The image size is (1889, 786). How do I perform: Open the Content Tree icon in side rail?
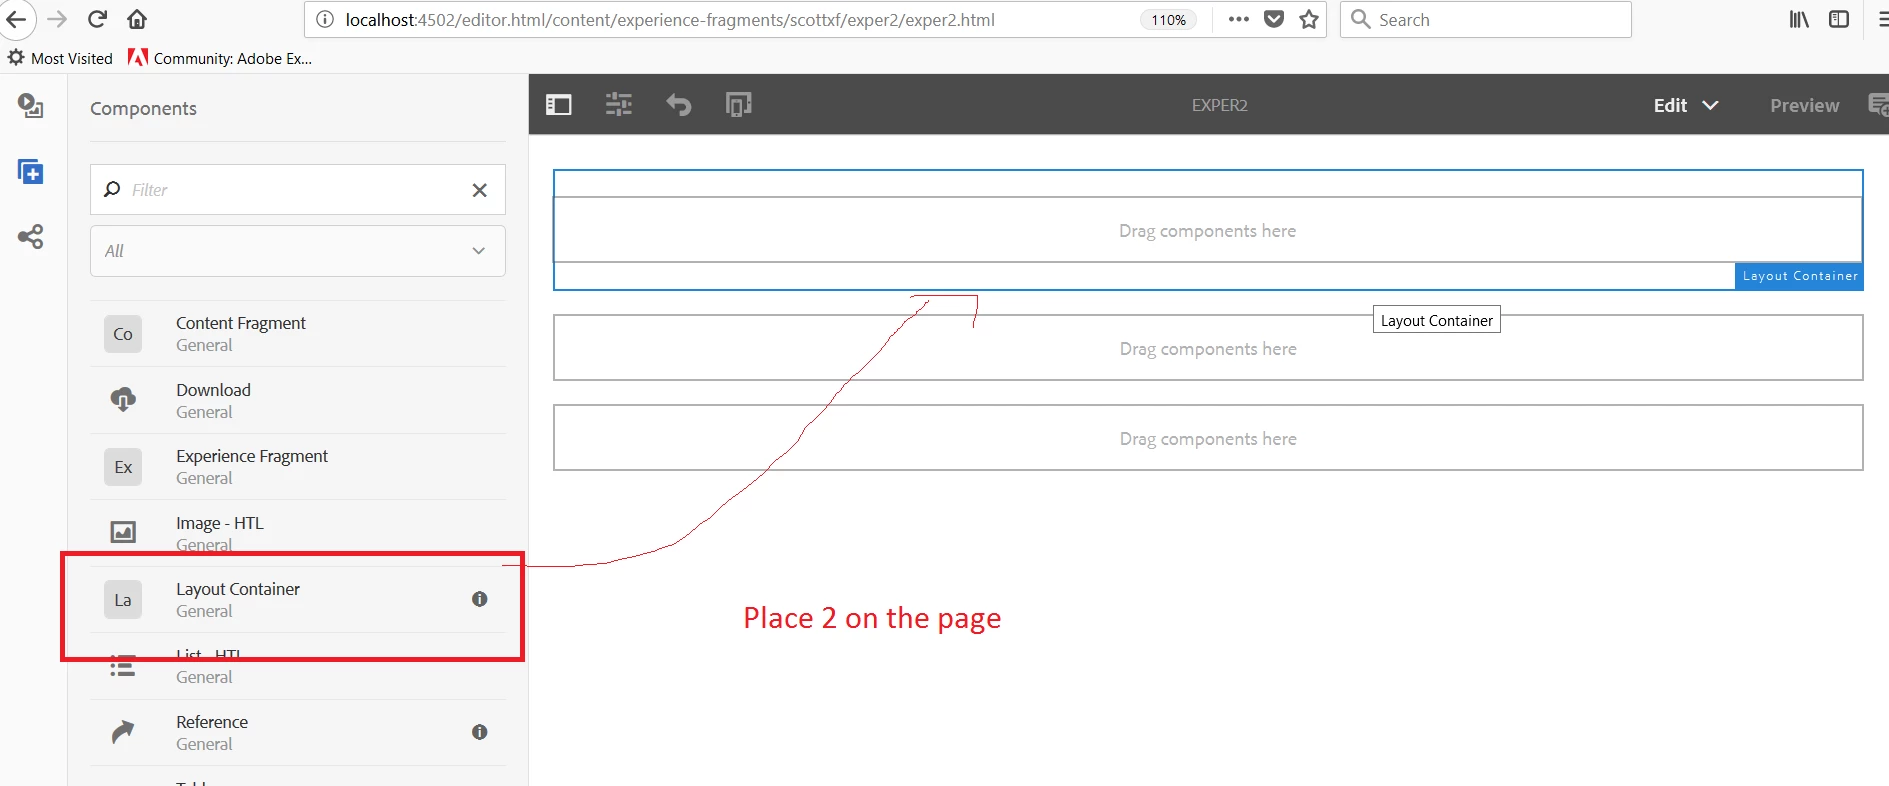click(31, 237)
